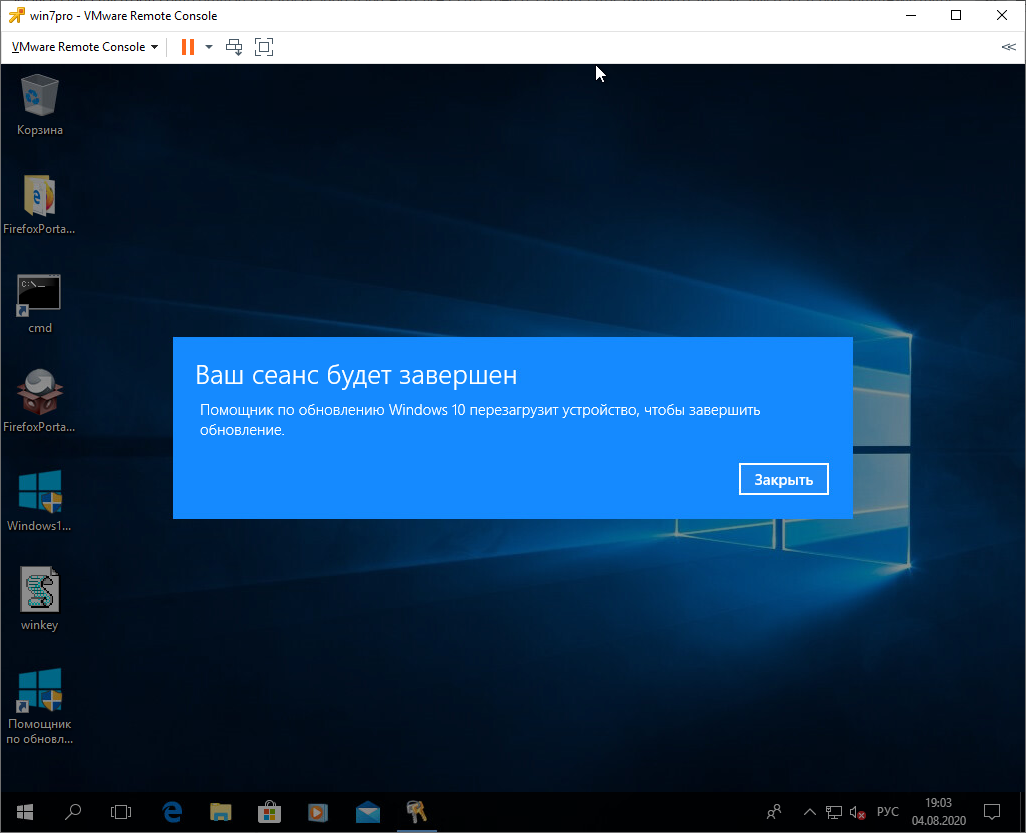The height and width of the screenshot is (833, 1026).
Task: Click the dialog title Ваш сеанс будет завершен
Action: [x=356, y=375]
